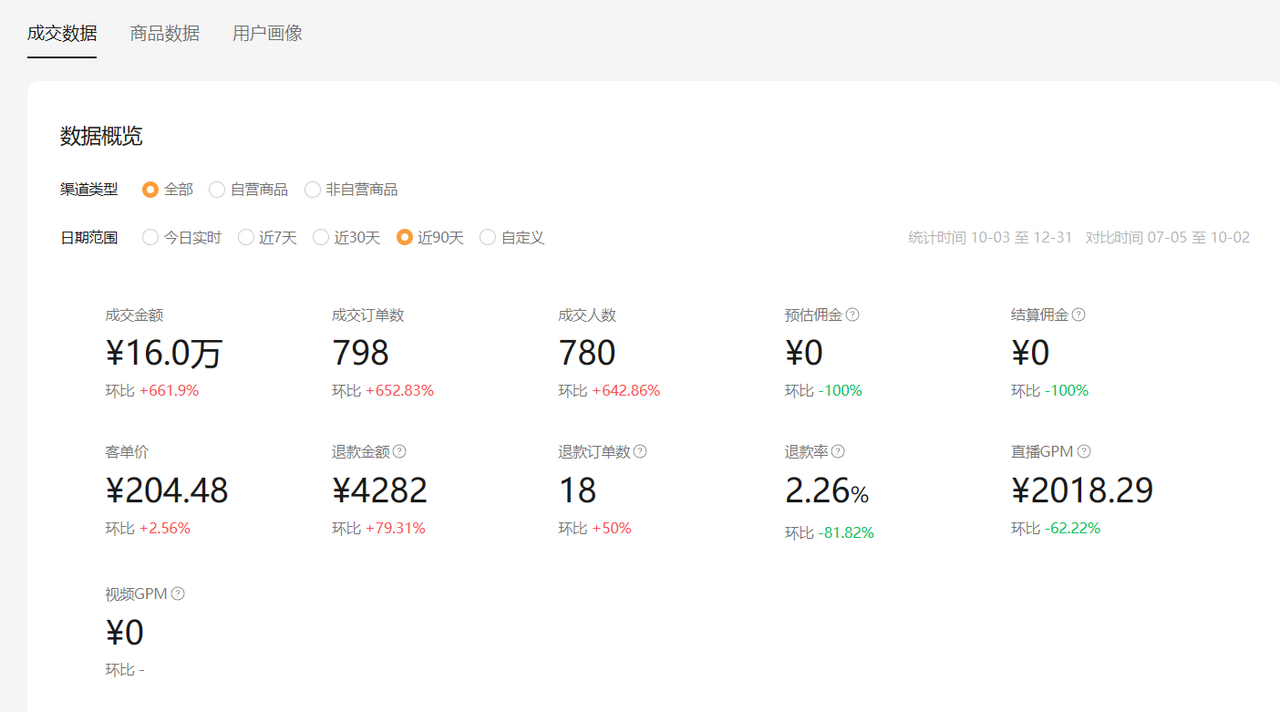Click help icon next to 预估佣金
The image size is (1280, 712).
pos(852,315)
